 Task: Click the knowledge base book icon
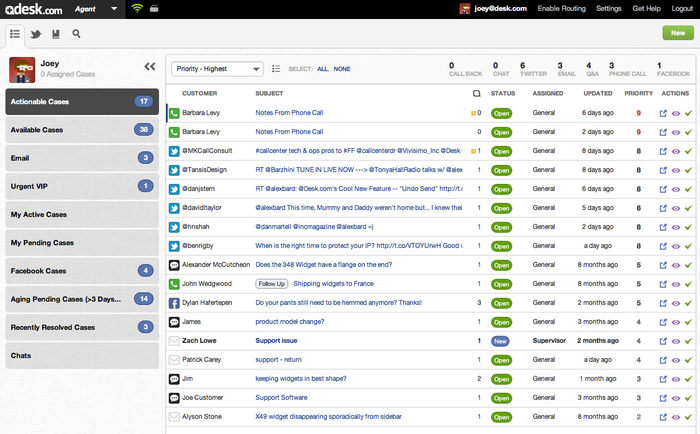coord(56,34)
